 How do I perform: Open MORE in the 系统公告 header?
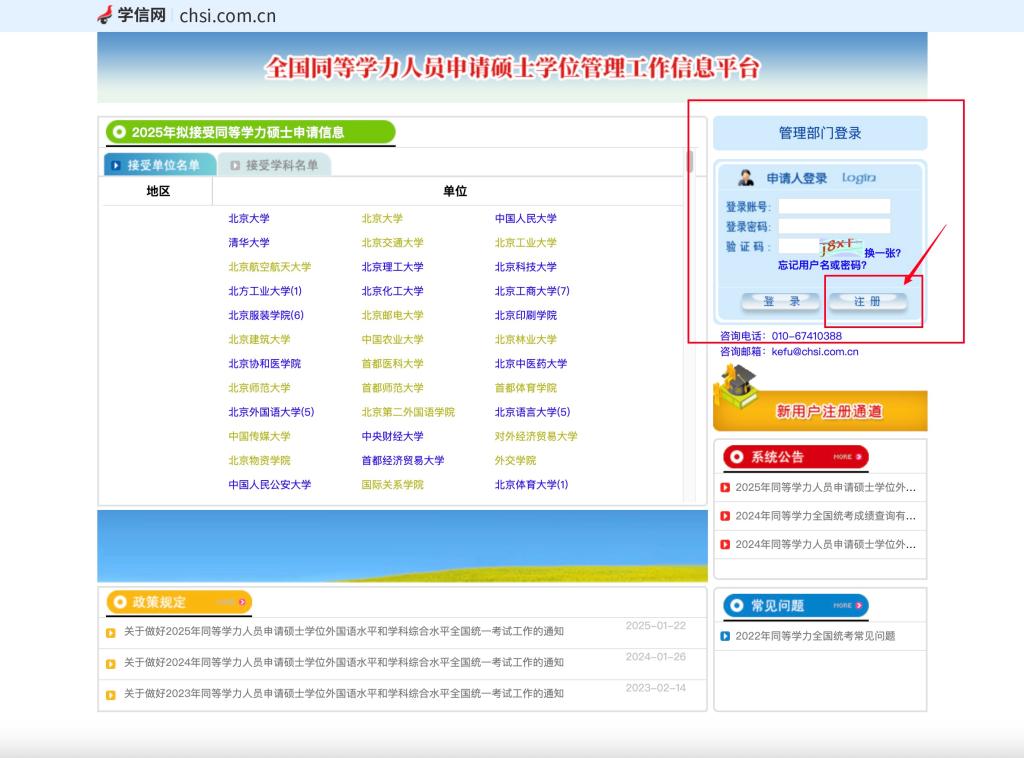(x=847, y=457)
